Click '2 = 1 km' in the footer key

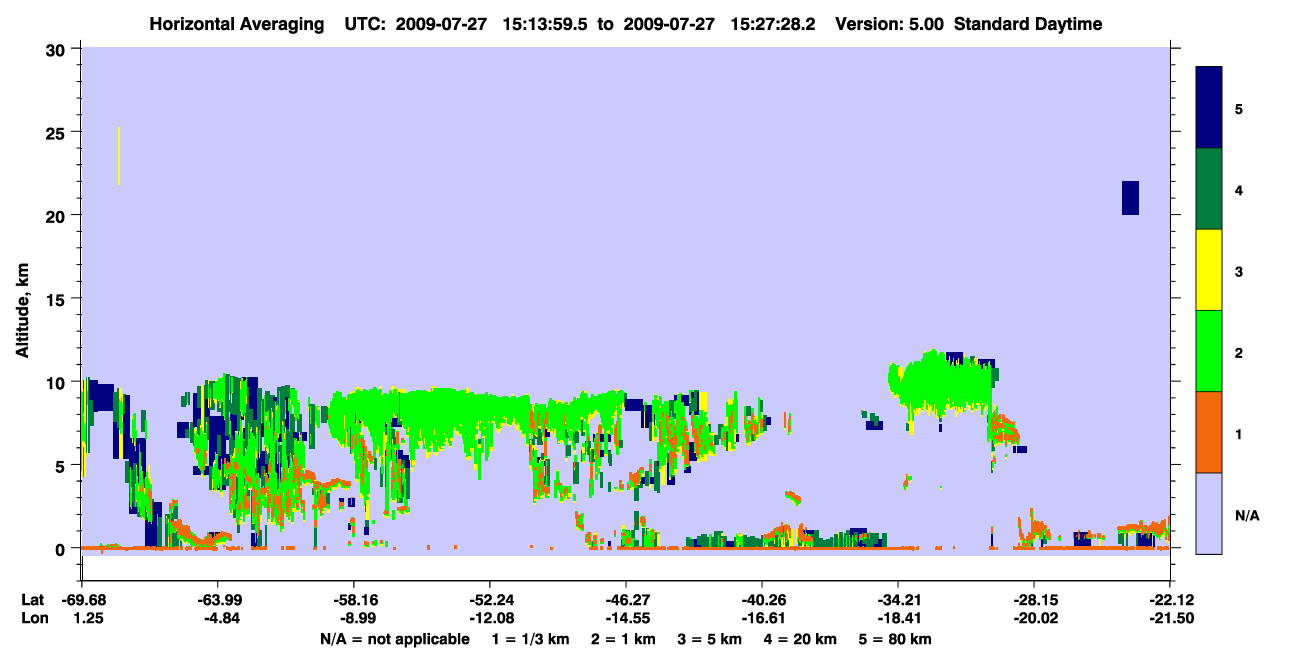[623, 639]
